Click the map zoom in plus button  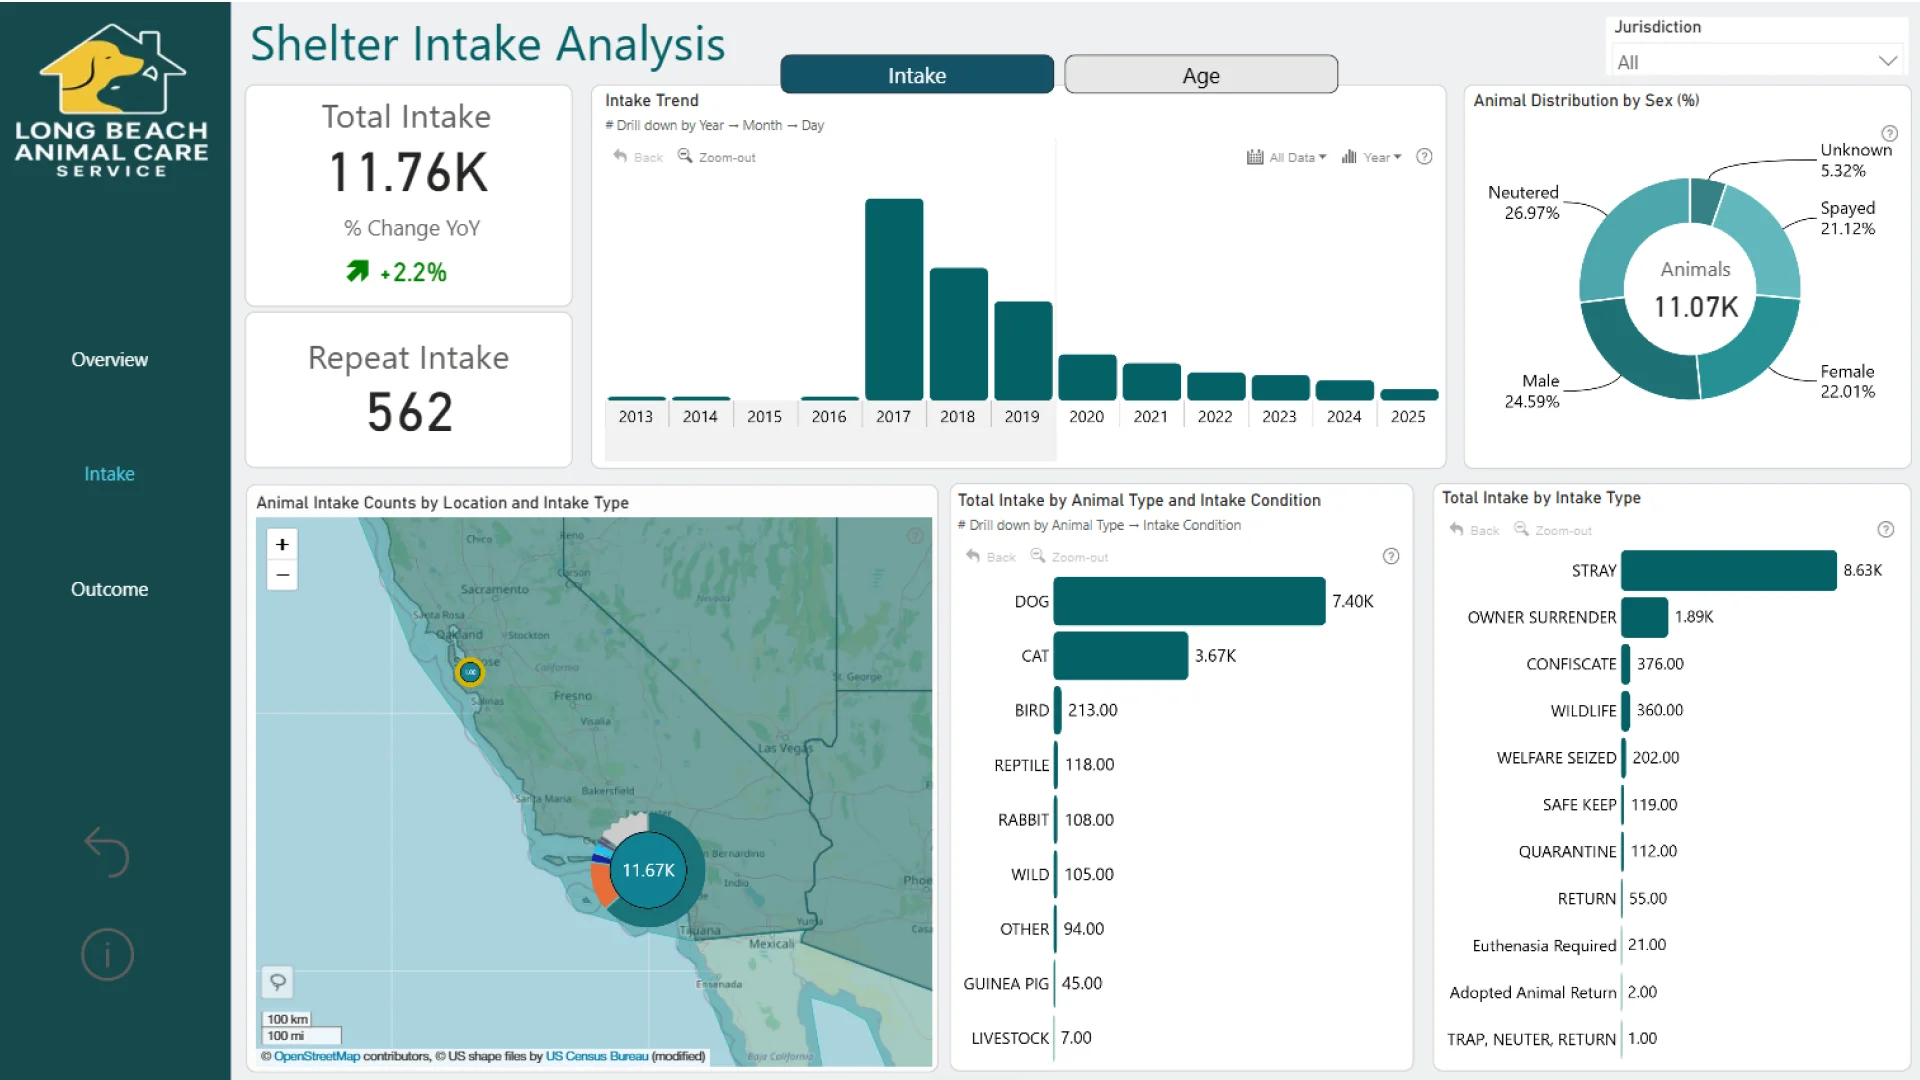[x=282, y=544]
